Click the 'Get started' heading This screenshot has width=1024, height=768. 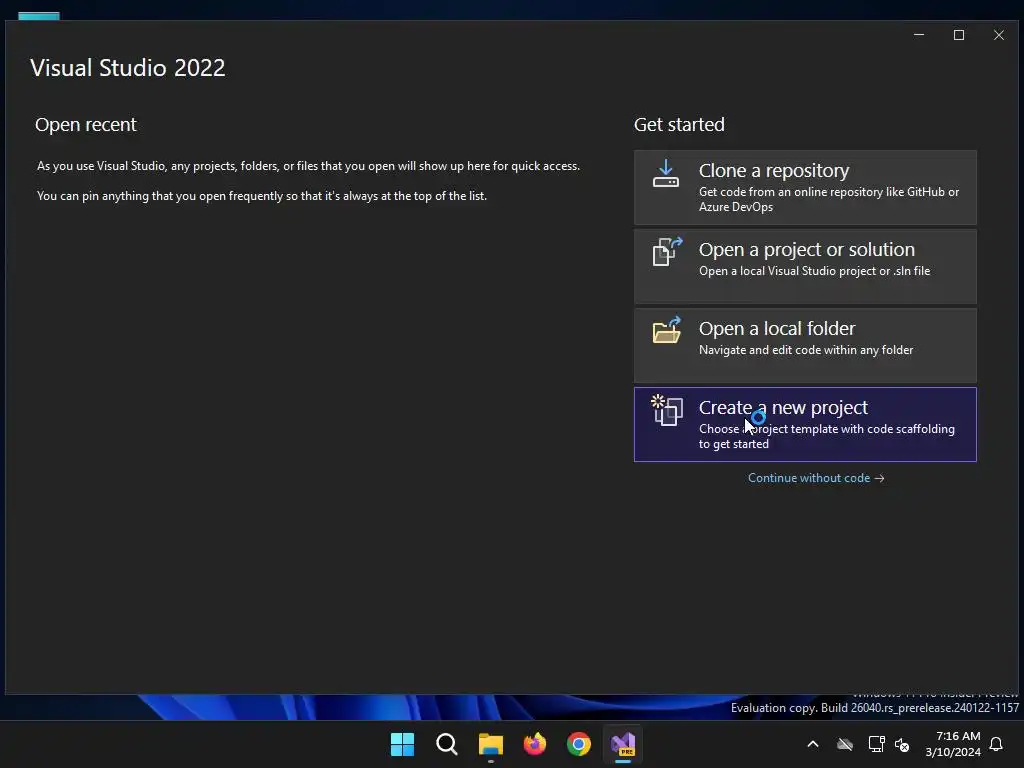pyautogui.click(x=679, y=125)
